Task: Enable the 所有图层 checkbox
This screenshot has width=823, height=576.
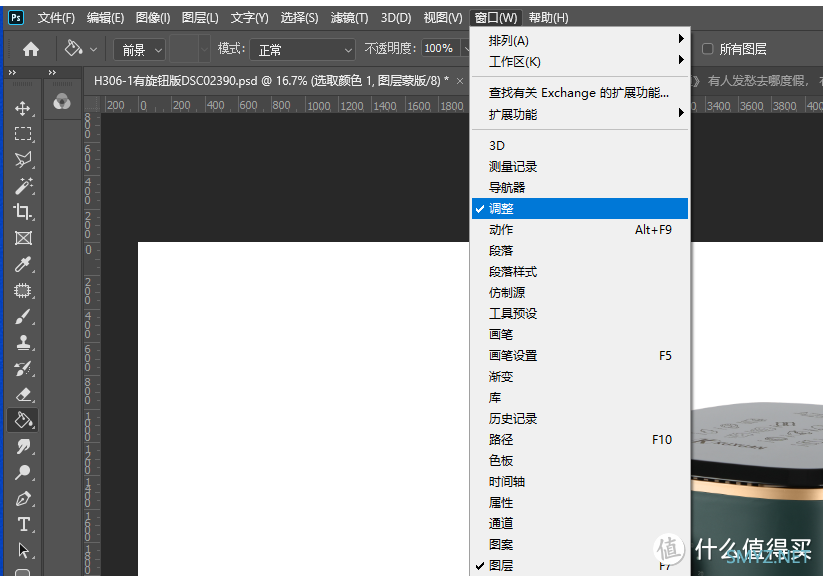Action: point(708,49)
